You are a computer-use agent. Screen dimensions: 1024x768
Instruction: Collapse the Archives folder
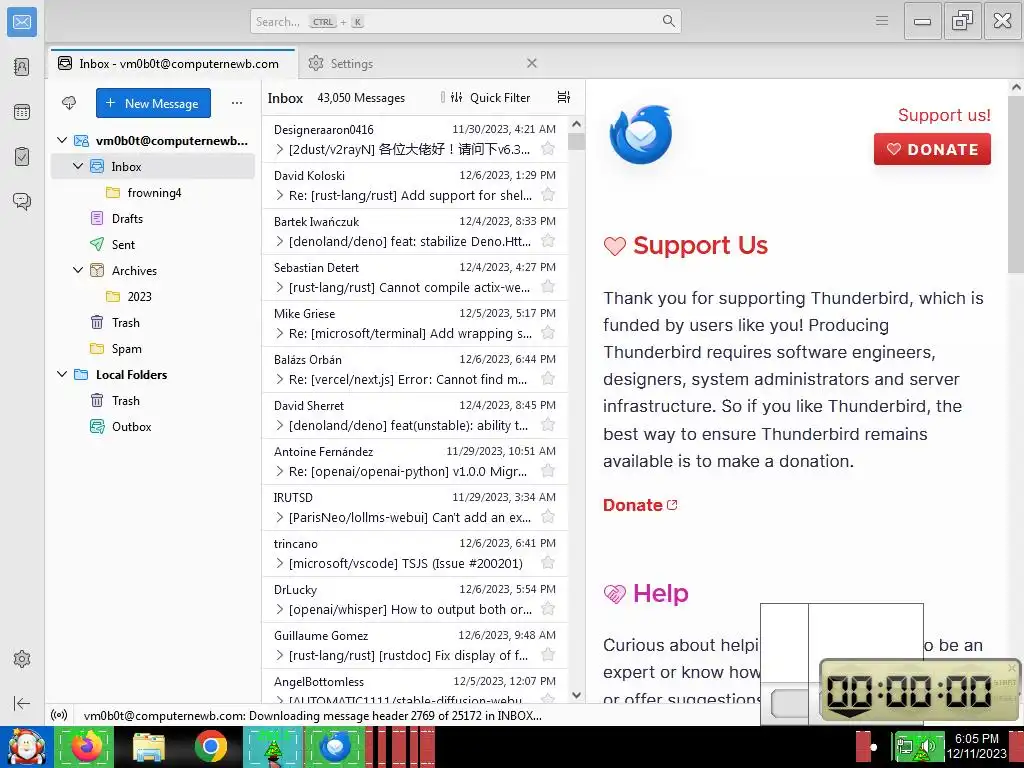pyautogui.click(x=78, y=270)
